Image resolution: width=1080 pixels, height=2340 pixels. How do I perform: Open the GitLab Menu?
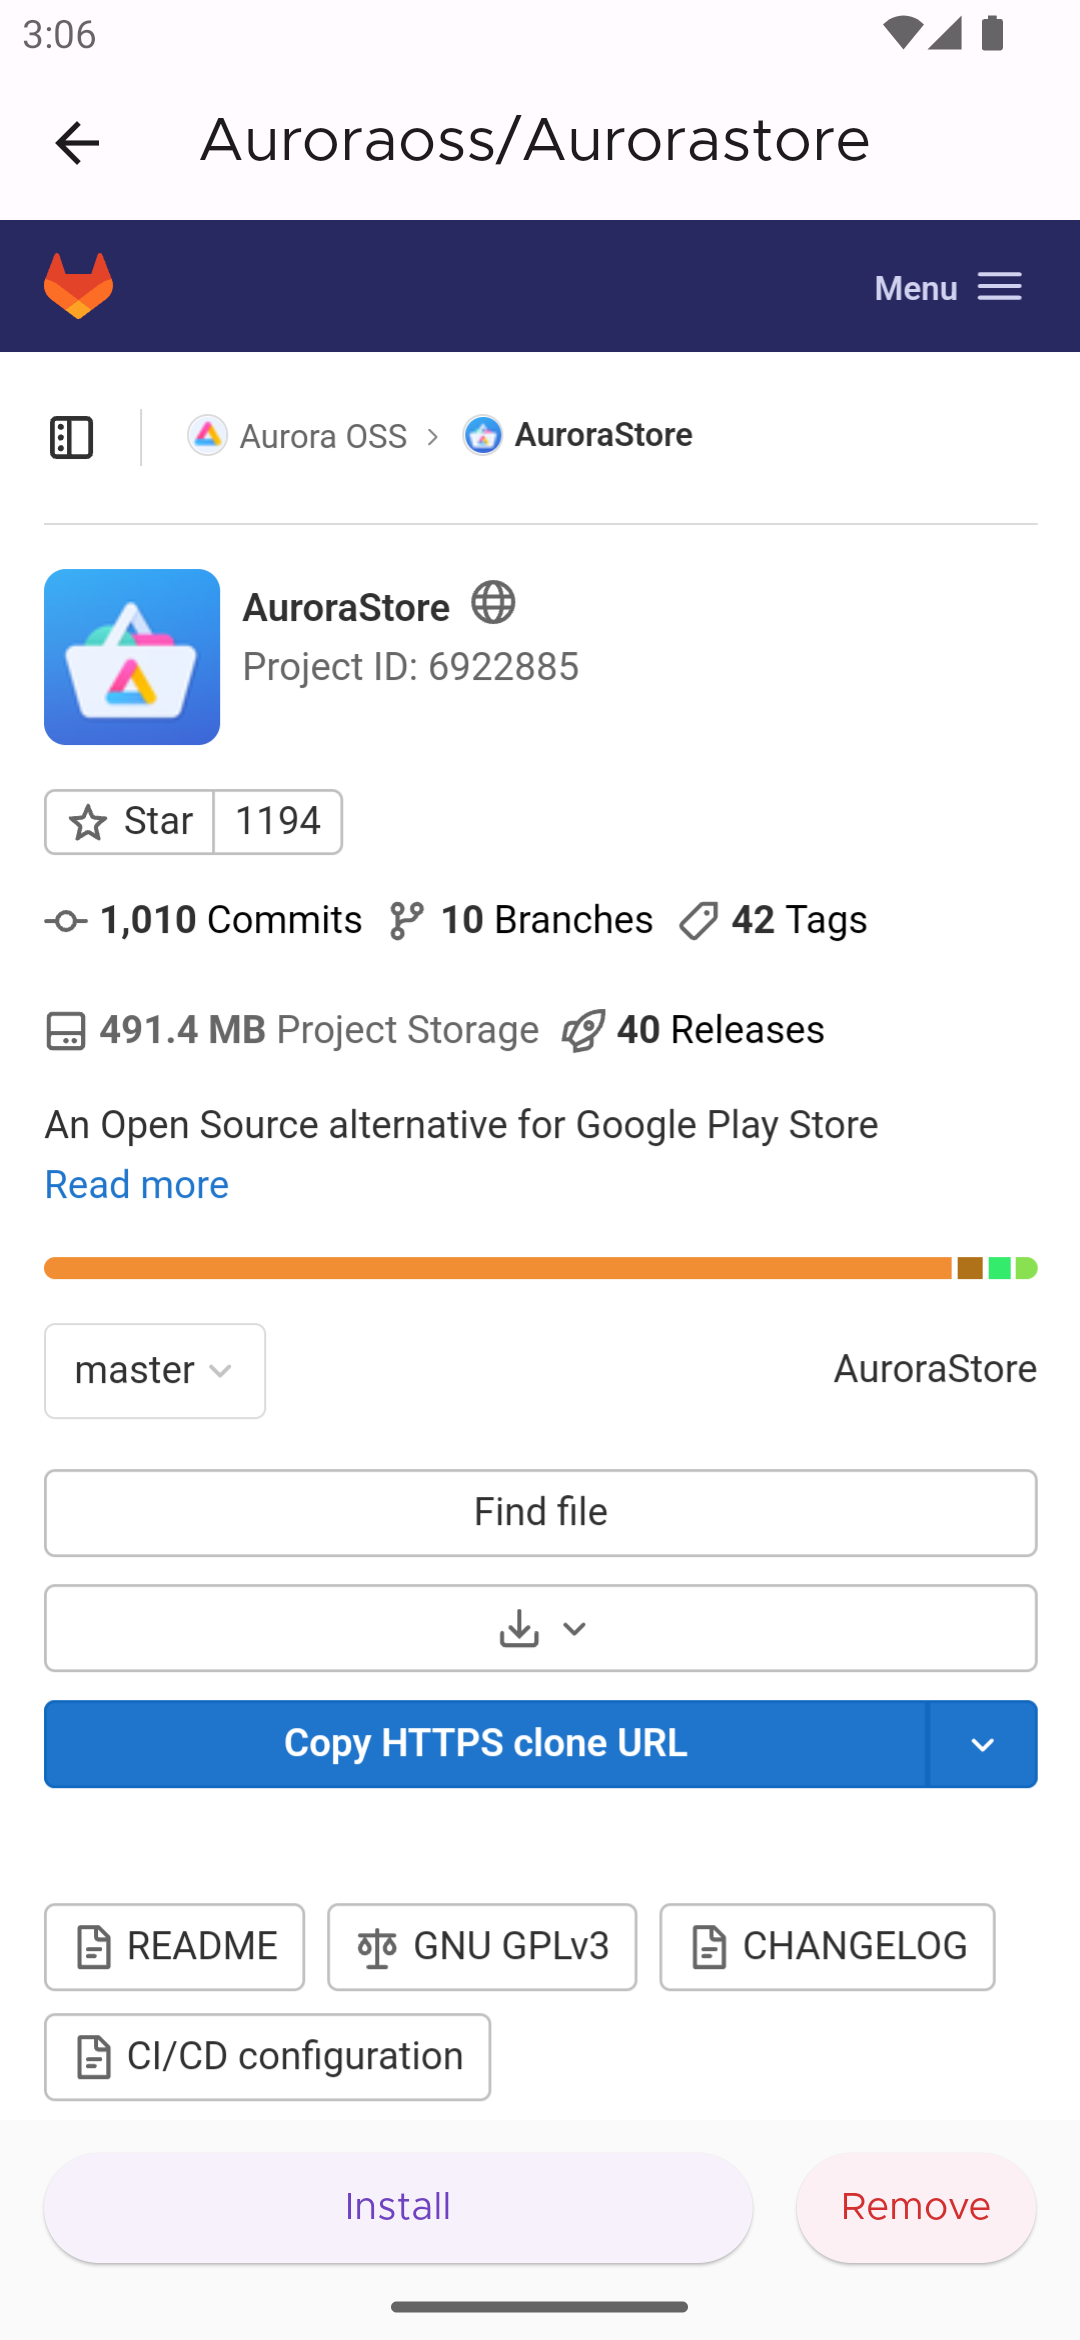tap(946, 287)
